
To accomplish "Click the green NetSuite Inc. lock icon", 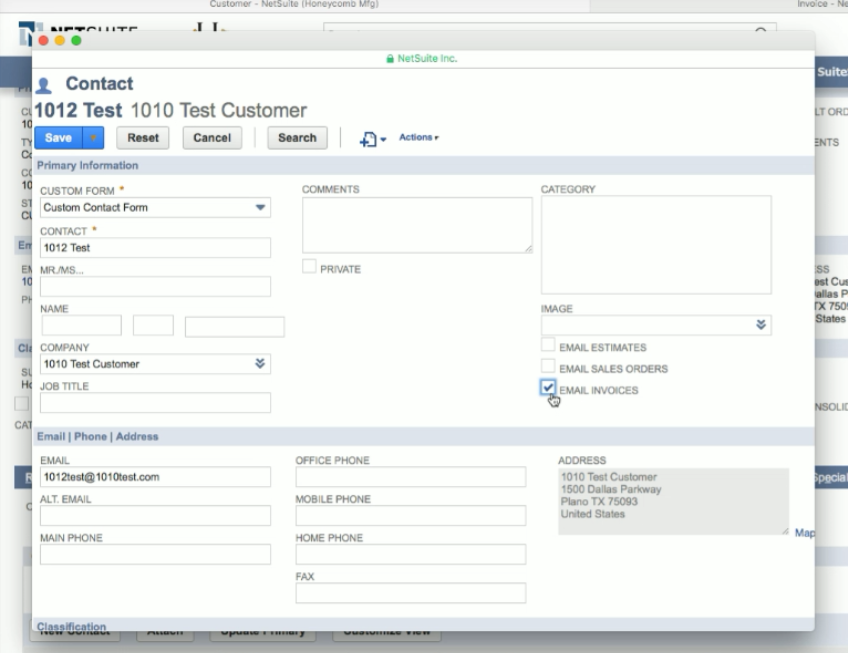I will pyautogui.click(x=390, y=58).
